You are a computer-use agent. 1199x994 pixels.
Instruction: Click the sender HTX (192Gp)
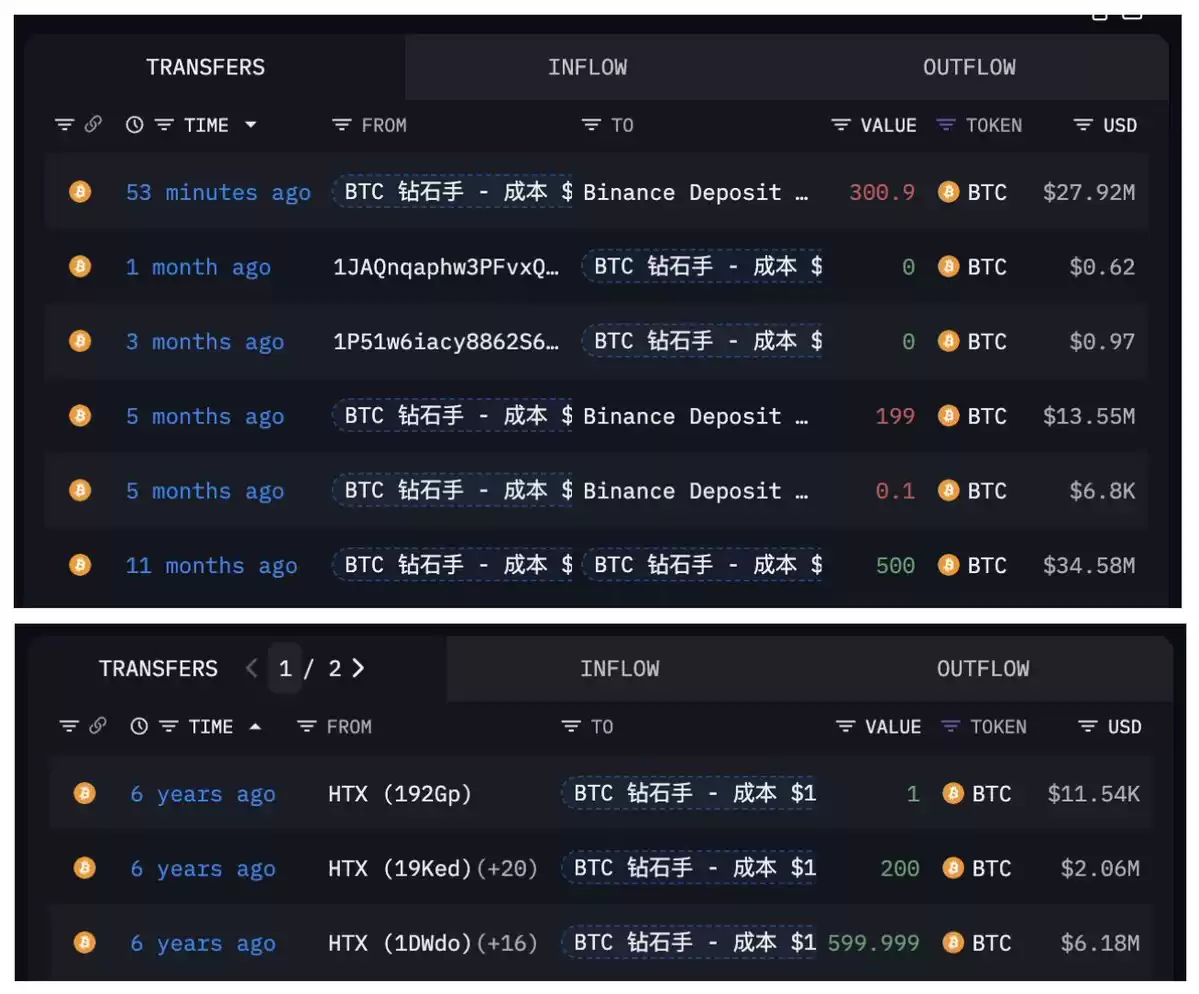pyautogui.click(x=400, y=794)
